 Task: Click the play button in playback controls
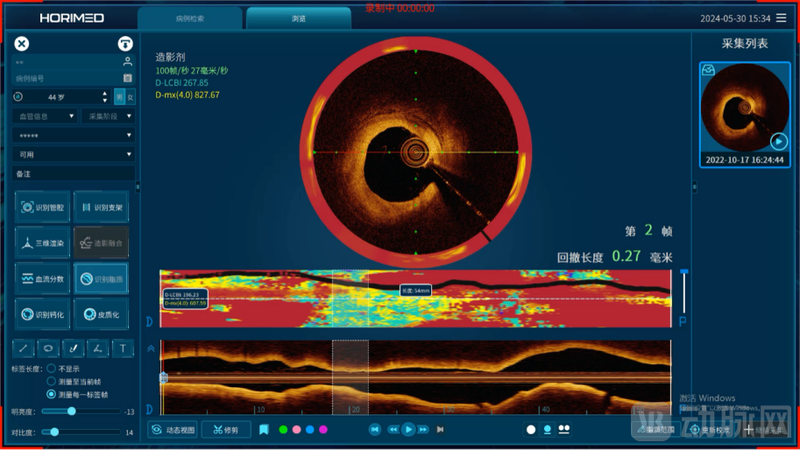coord(408,430)
